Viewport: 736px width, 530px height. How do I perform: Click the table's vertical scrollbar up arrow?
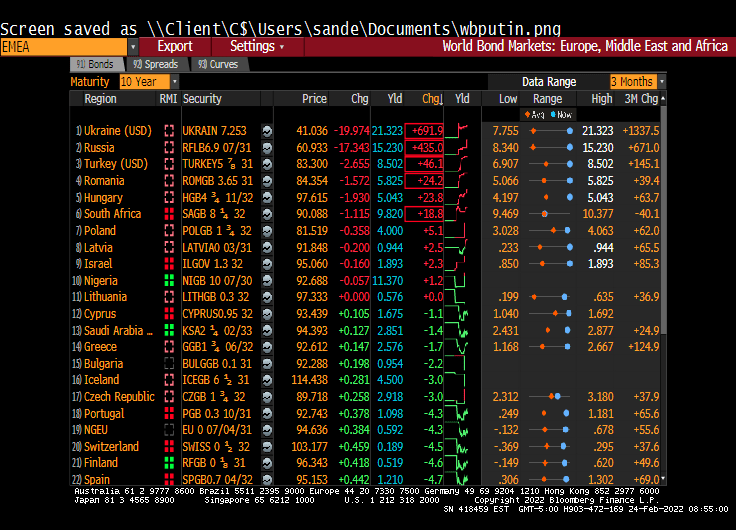click(664, 98)
